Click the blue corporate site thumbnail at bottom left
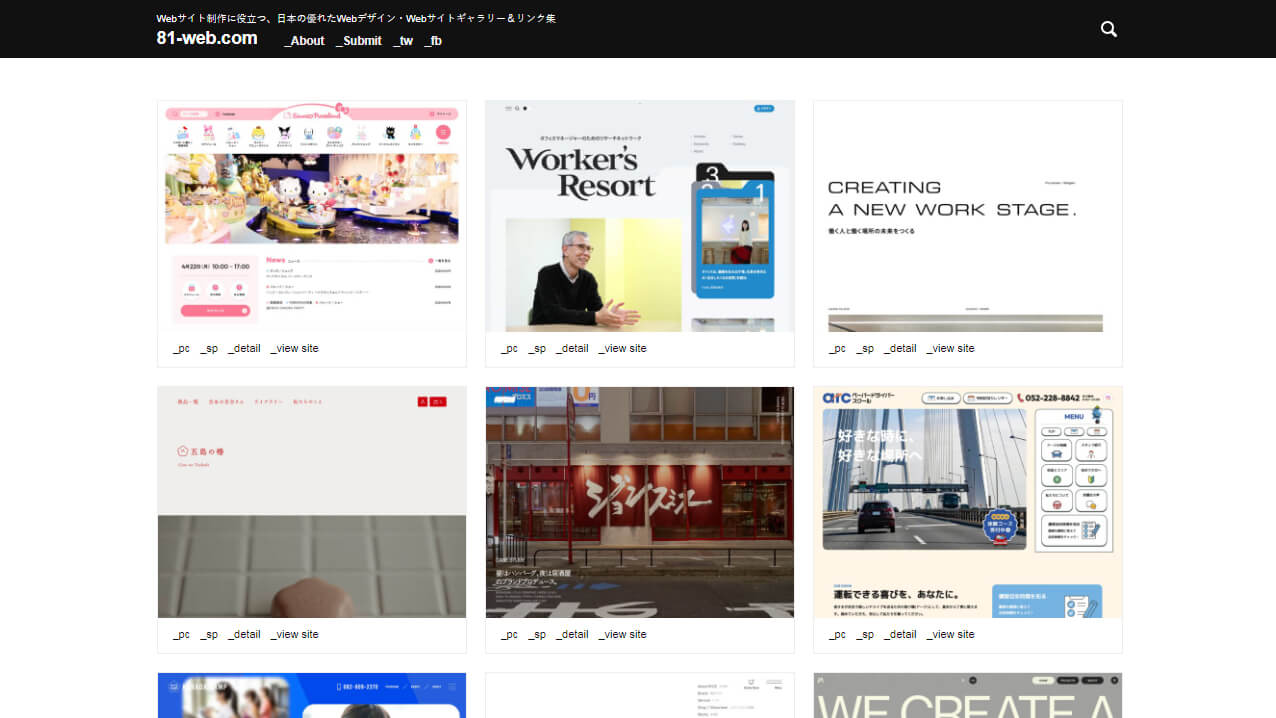The height and width of the screenshot is (718, 1276). [311, 697]
